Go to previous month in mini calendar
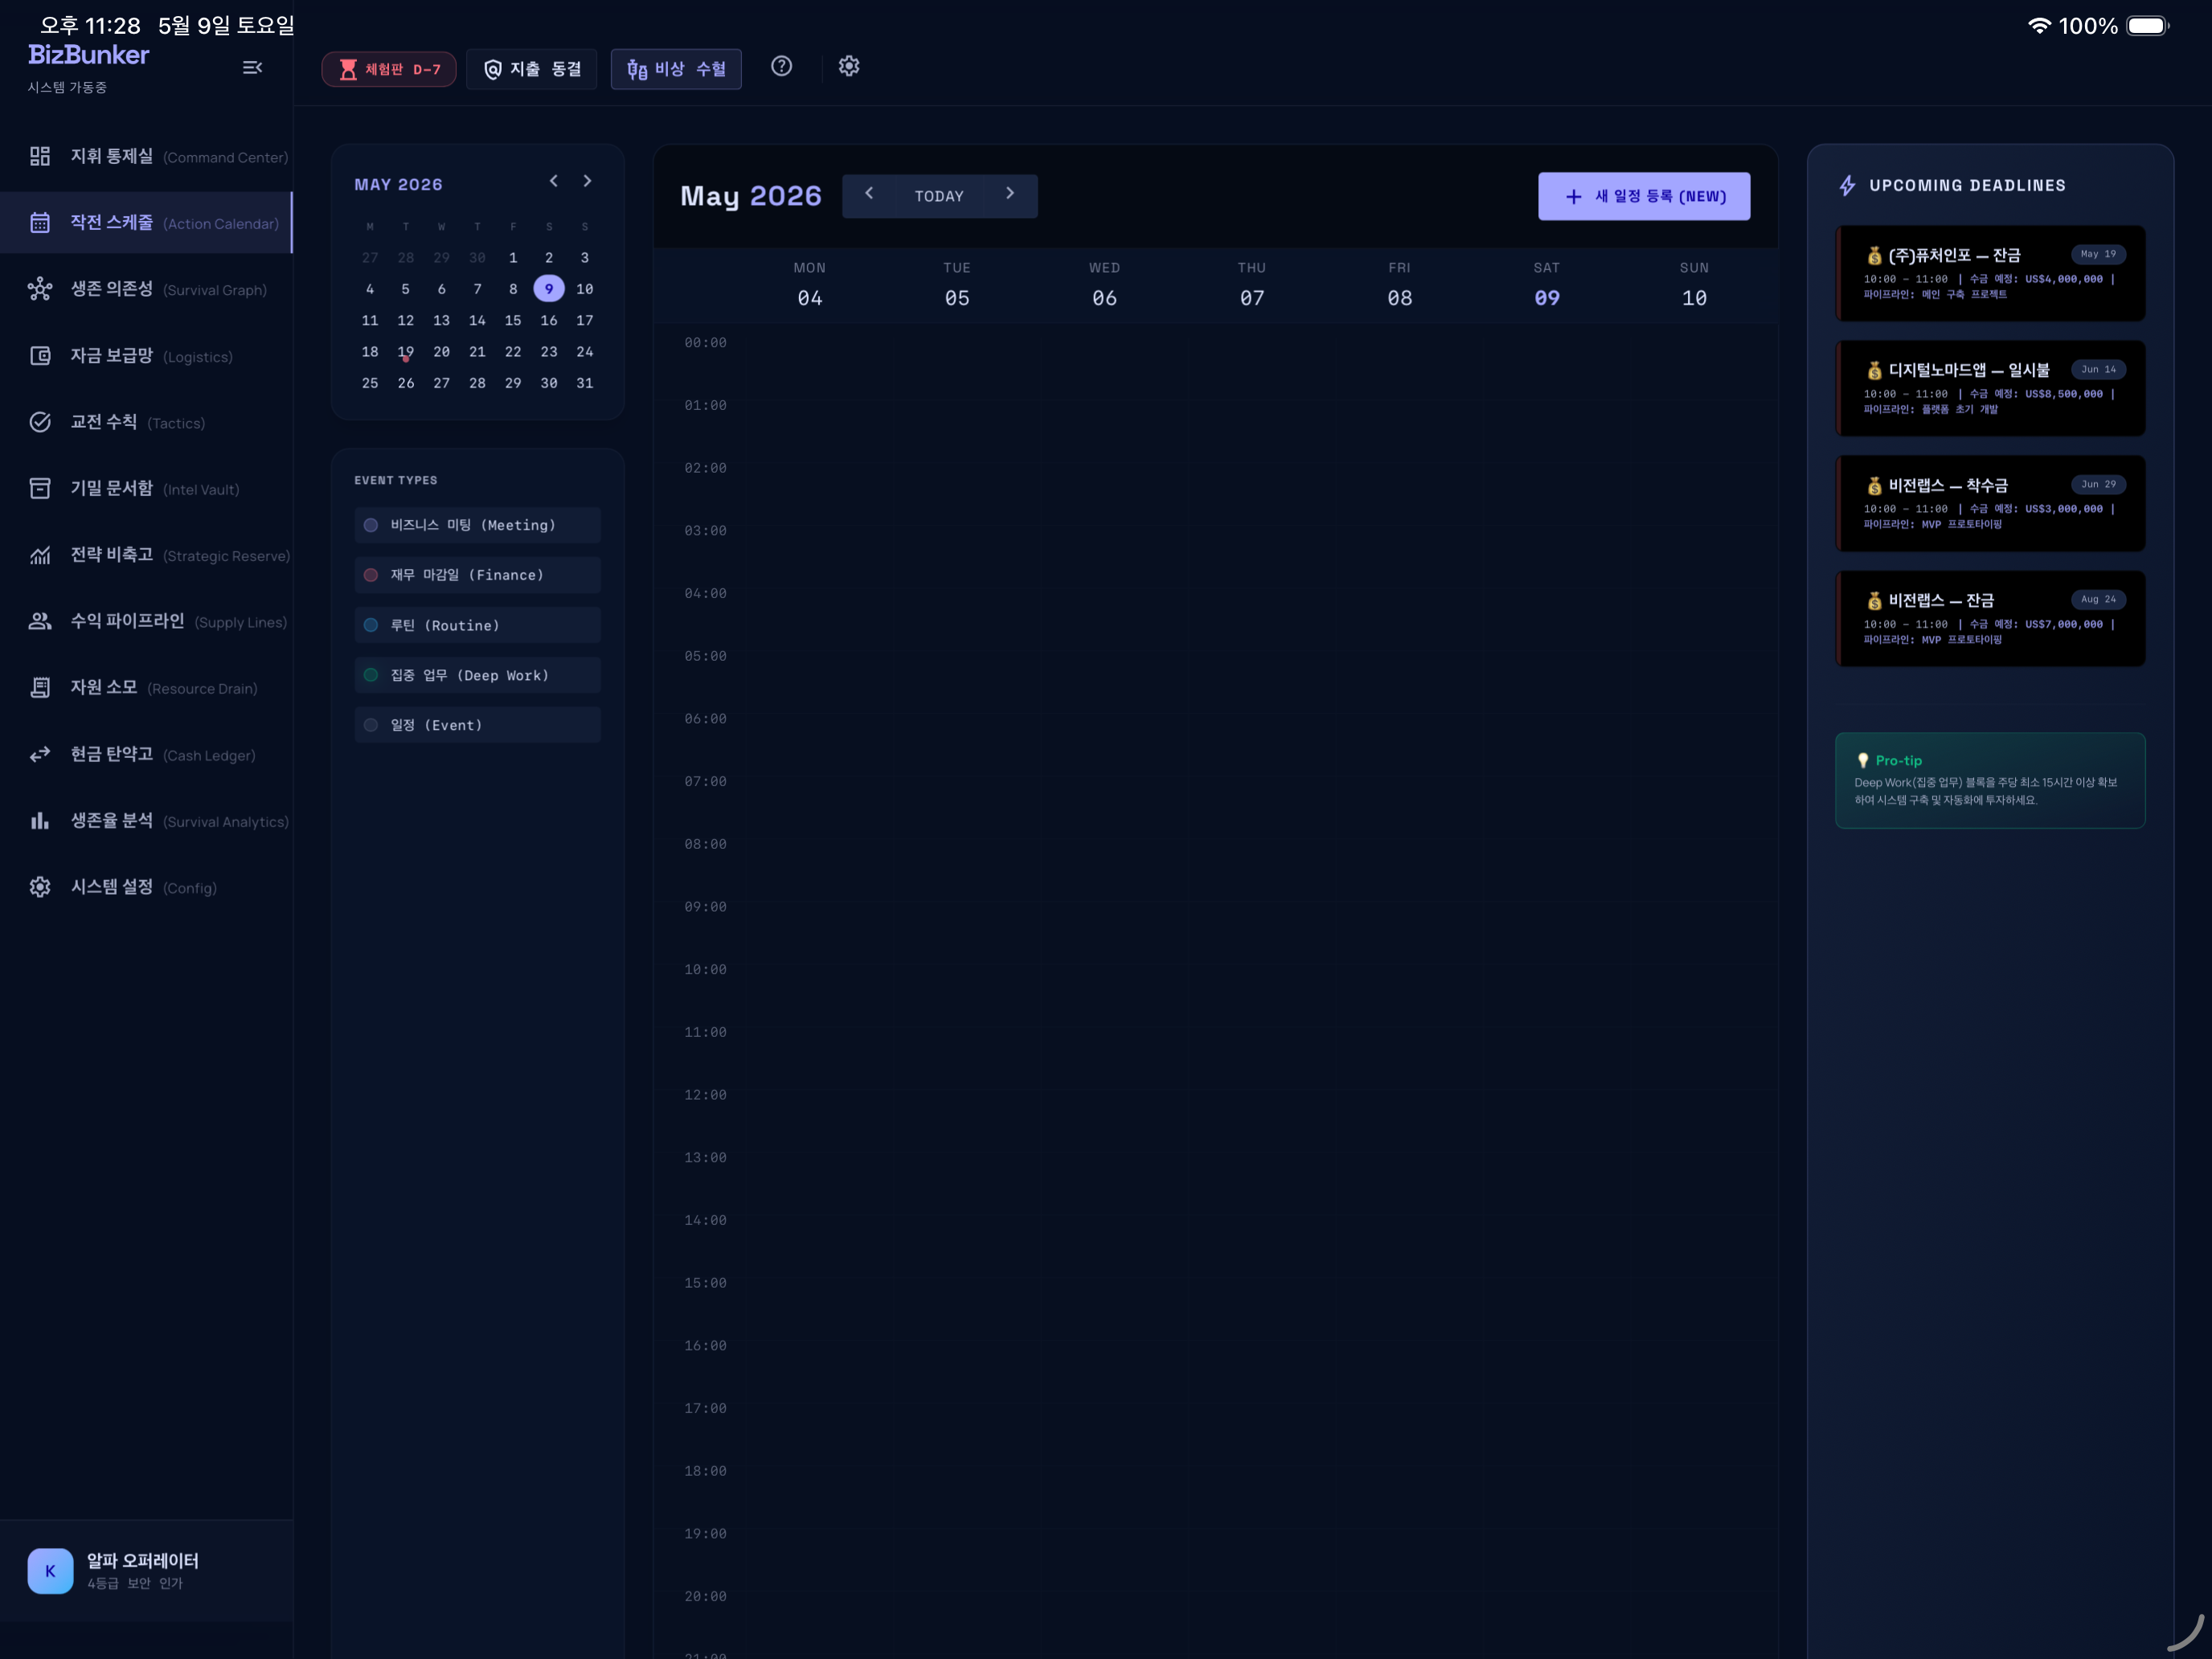 [553, 181]
